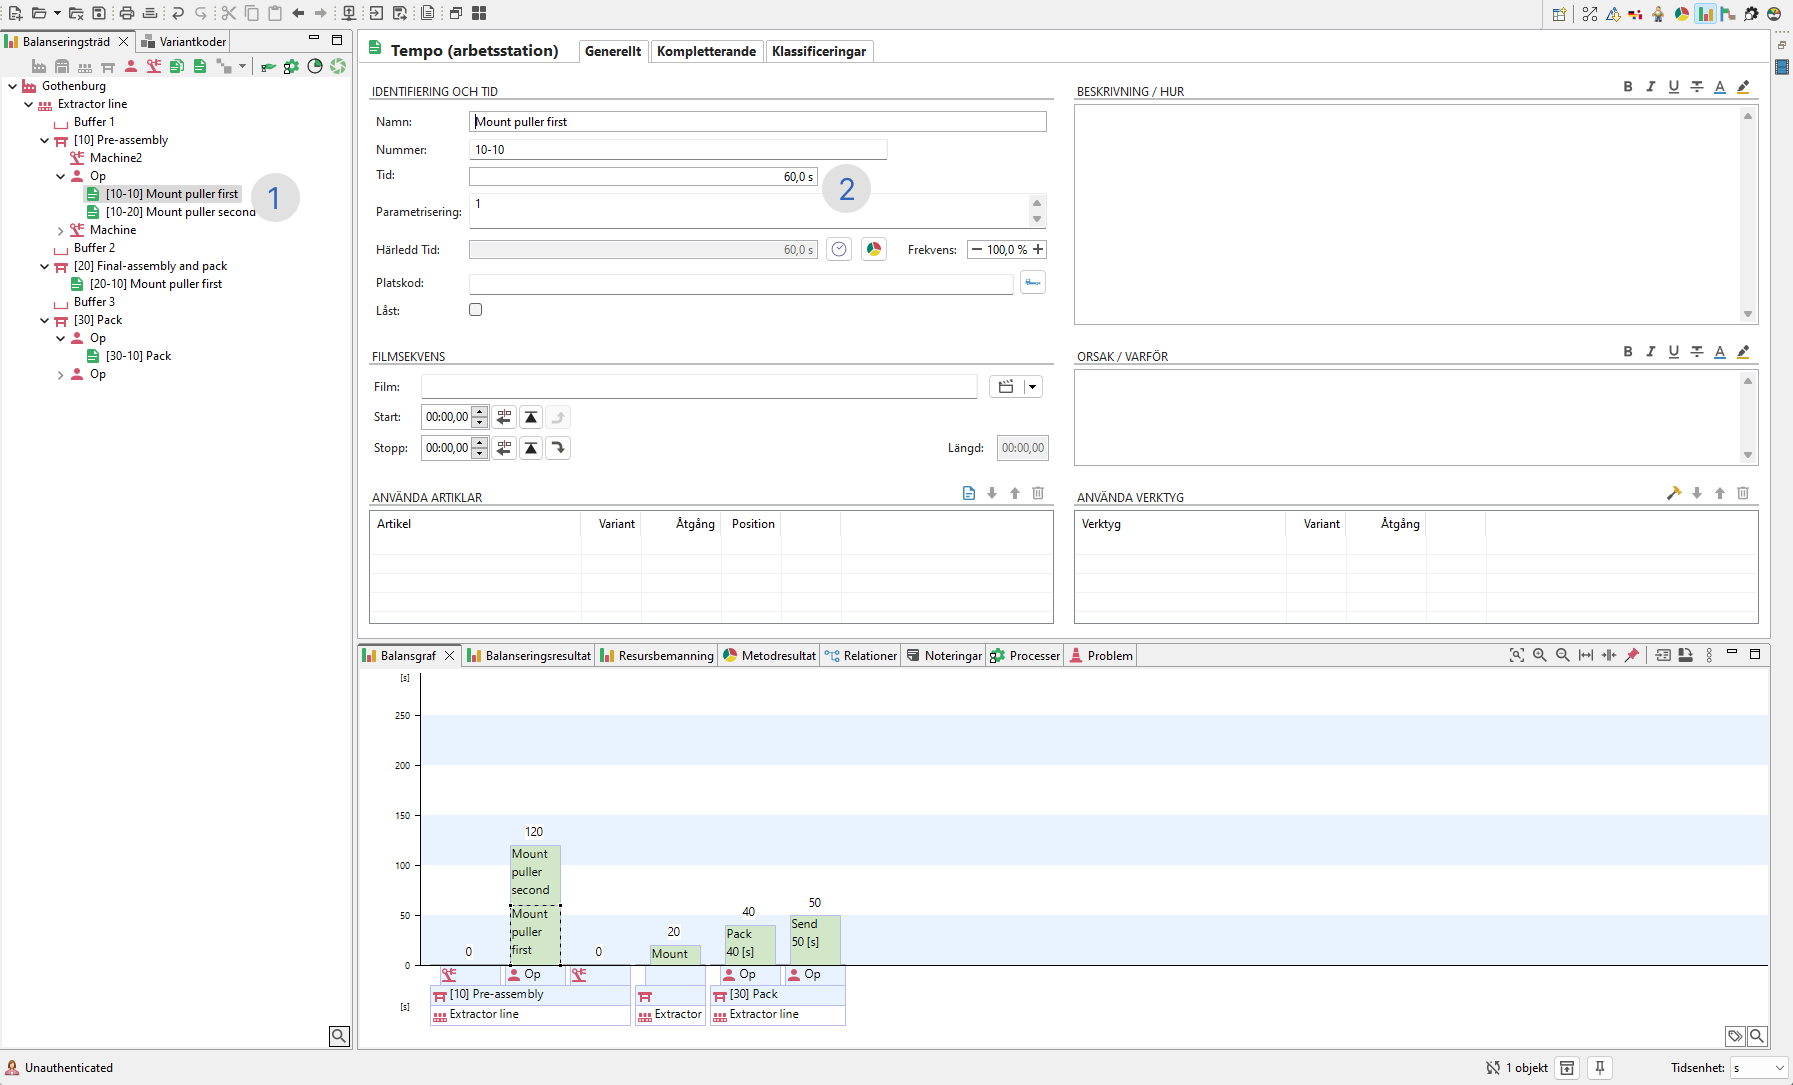Screen dimensions: 1793x1085
Task: Click delete icon in Använda artiklar
Action: pyautogui.click(x=1038, y=493)
